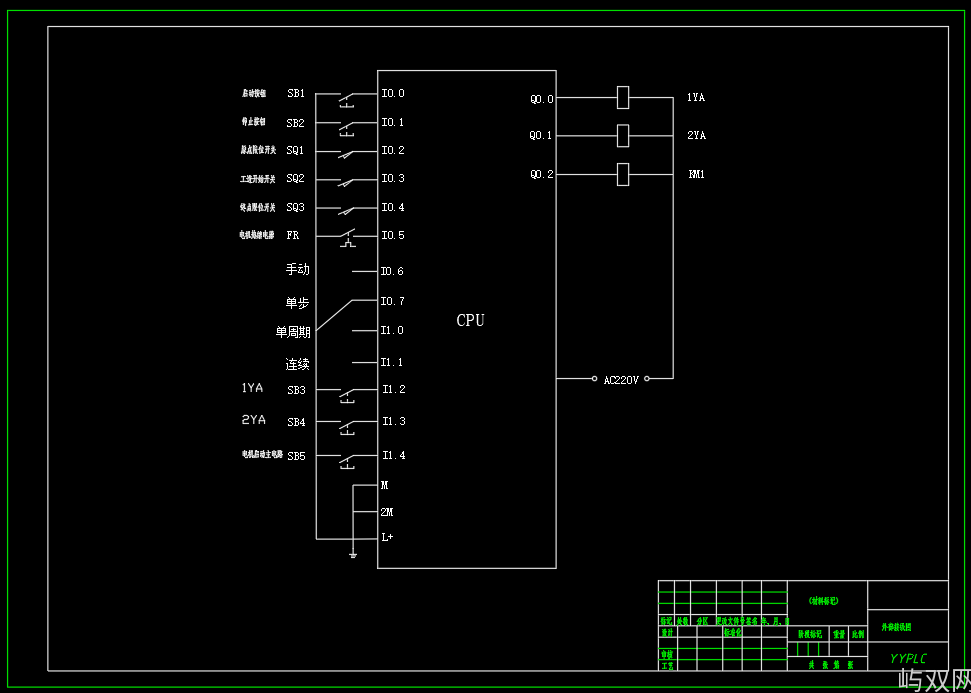Click the 工艺 cell in the title block

667,666
